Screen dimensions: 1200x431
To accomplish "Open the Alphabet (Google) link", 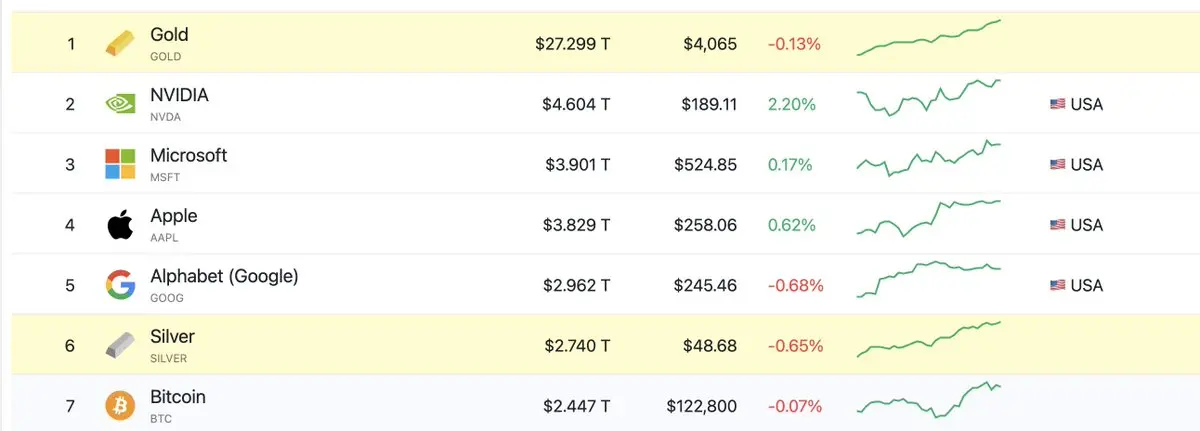I will click(224, 276).
